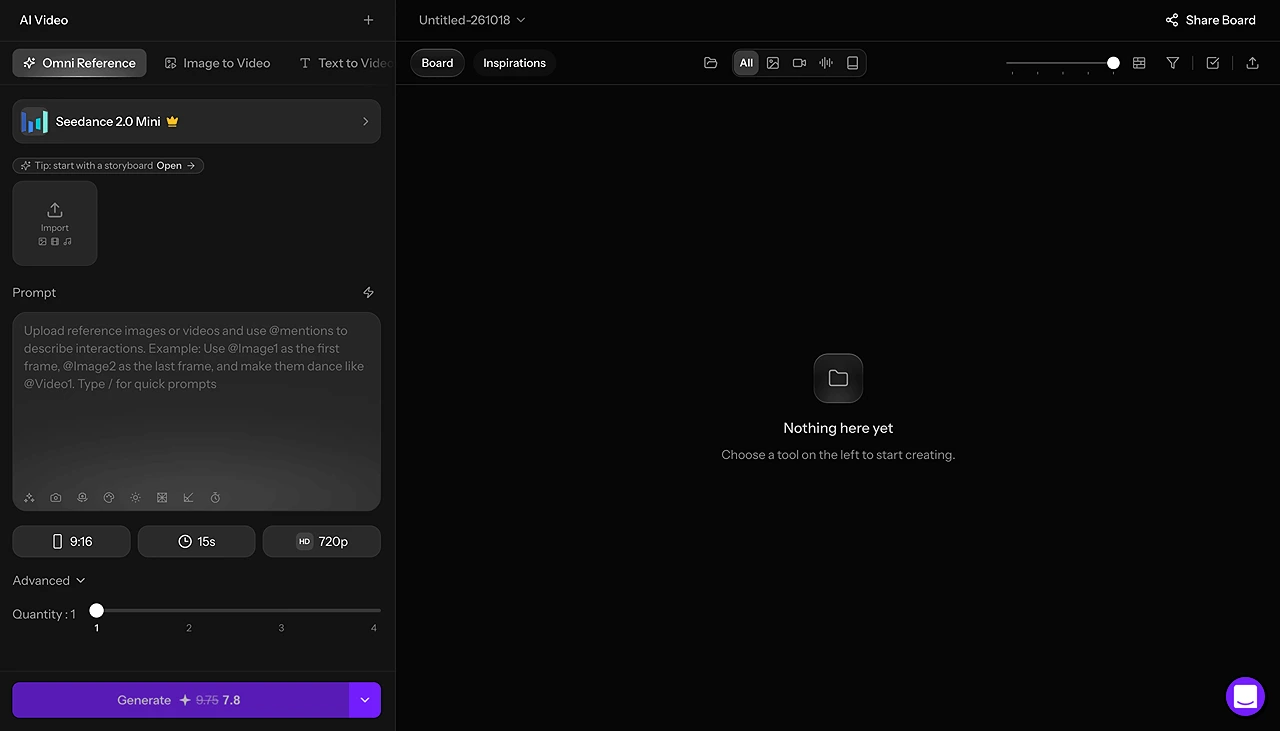Open the funnel filter icon
The height and width of the screenshot is (731, 1280).
[x=1173, y=63]
